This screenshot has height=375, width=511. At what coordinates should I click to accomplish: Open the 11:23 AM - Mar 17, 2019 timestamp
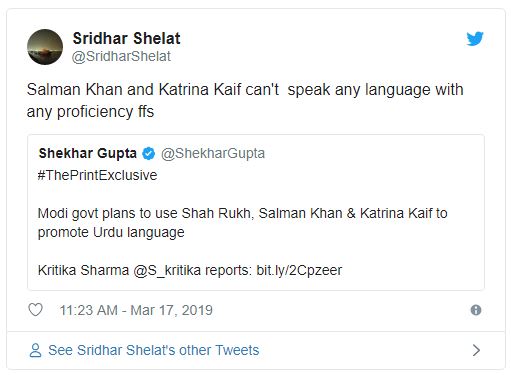136,310
